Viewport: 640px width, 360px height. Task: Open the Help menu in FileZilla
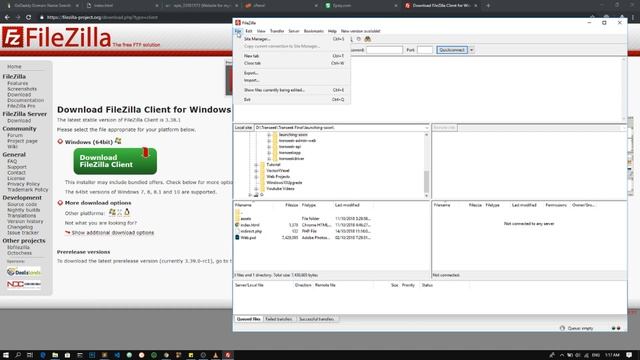point(332,31)
